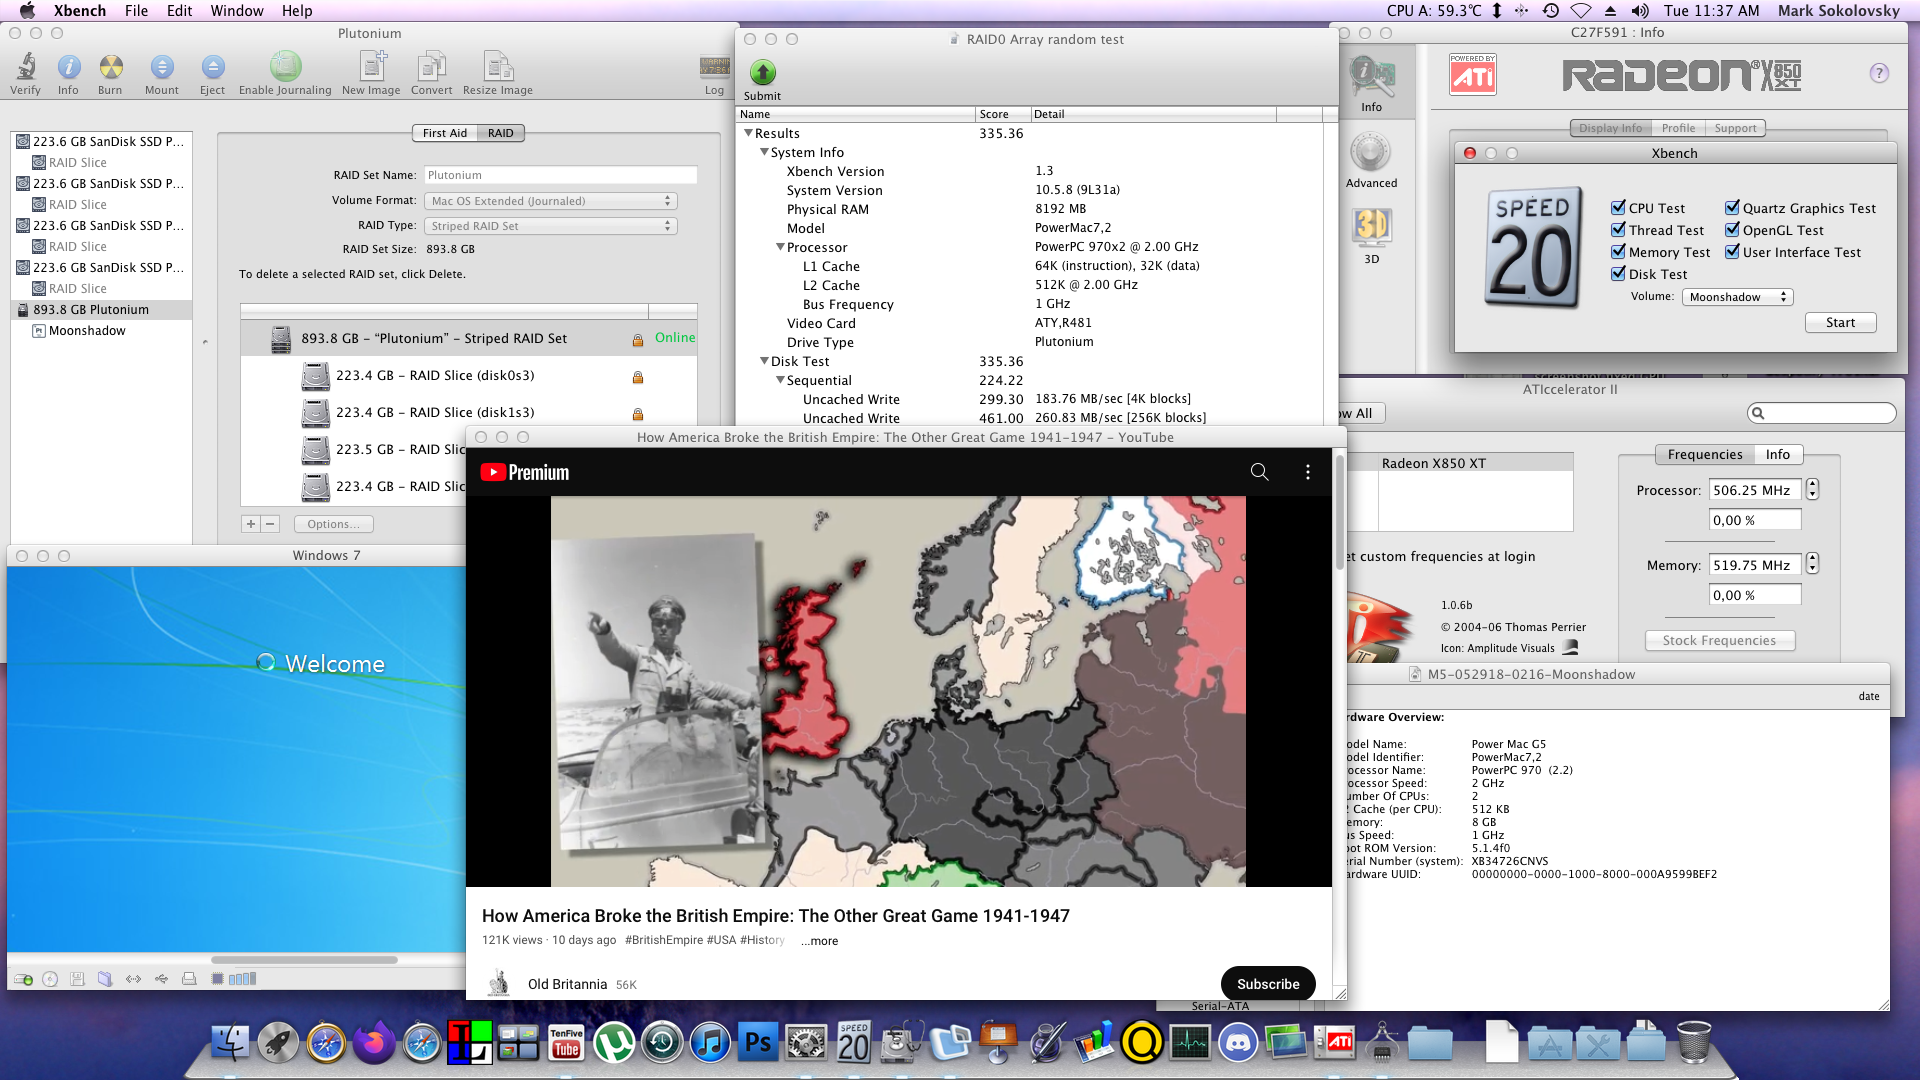Click the Stock Frequencies button
The image size is (1920, 1080).
(x=1719, y=640)
